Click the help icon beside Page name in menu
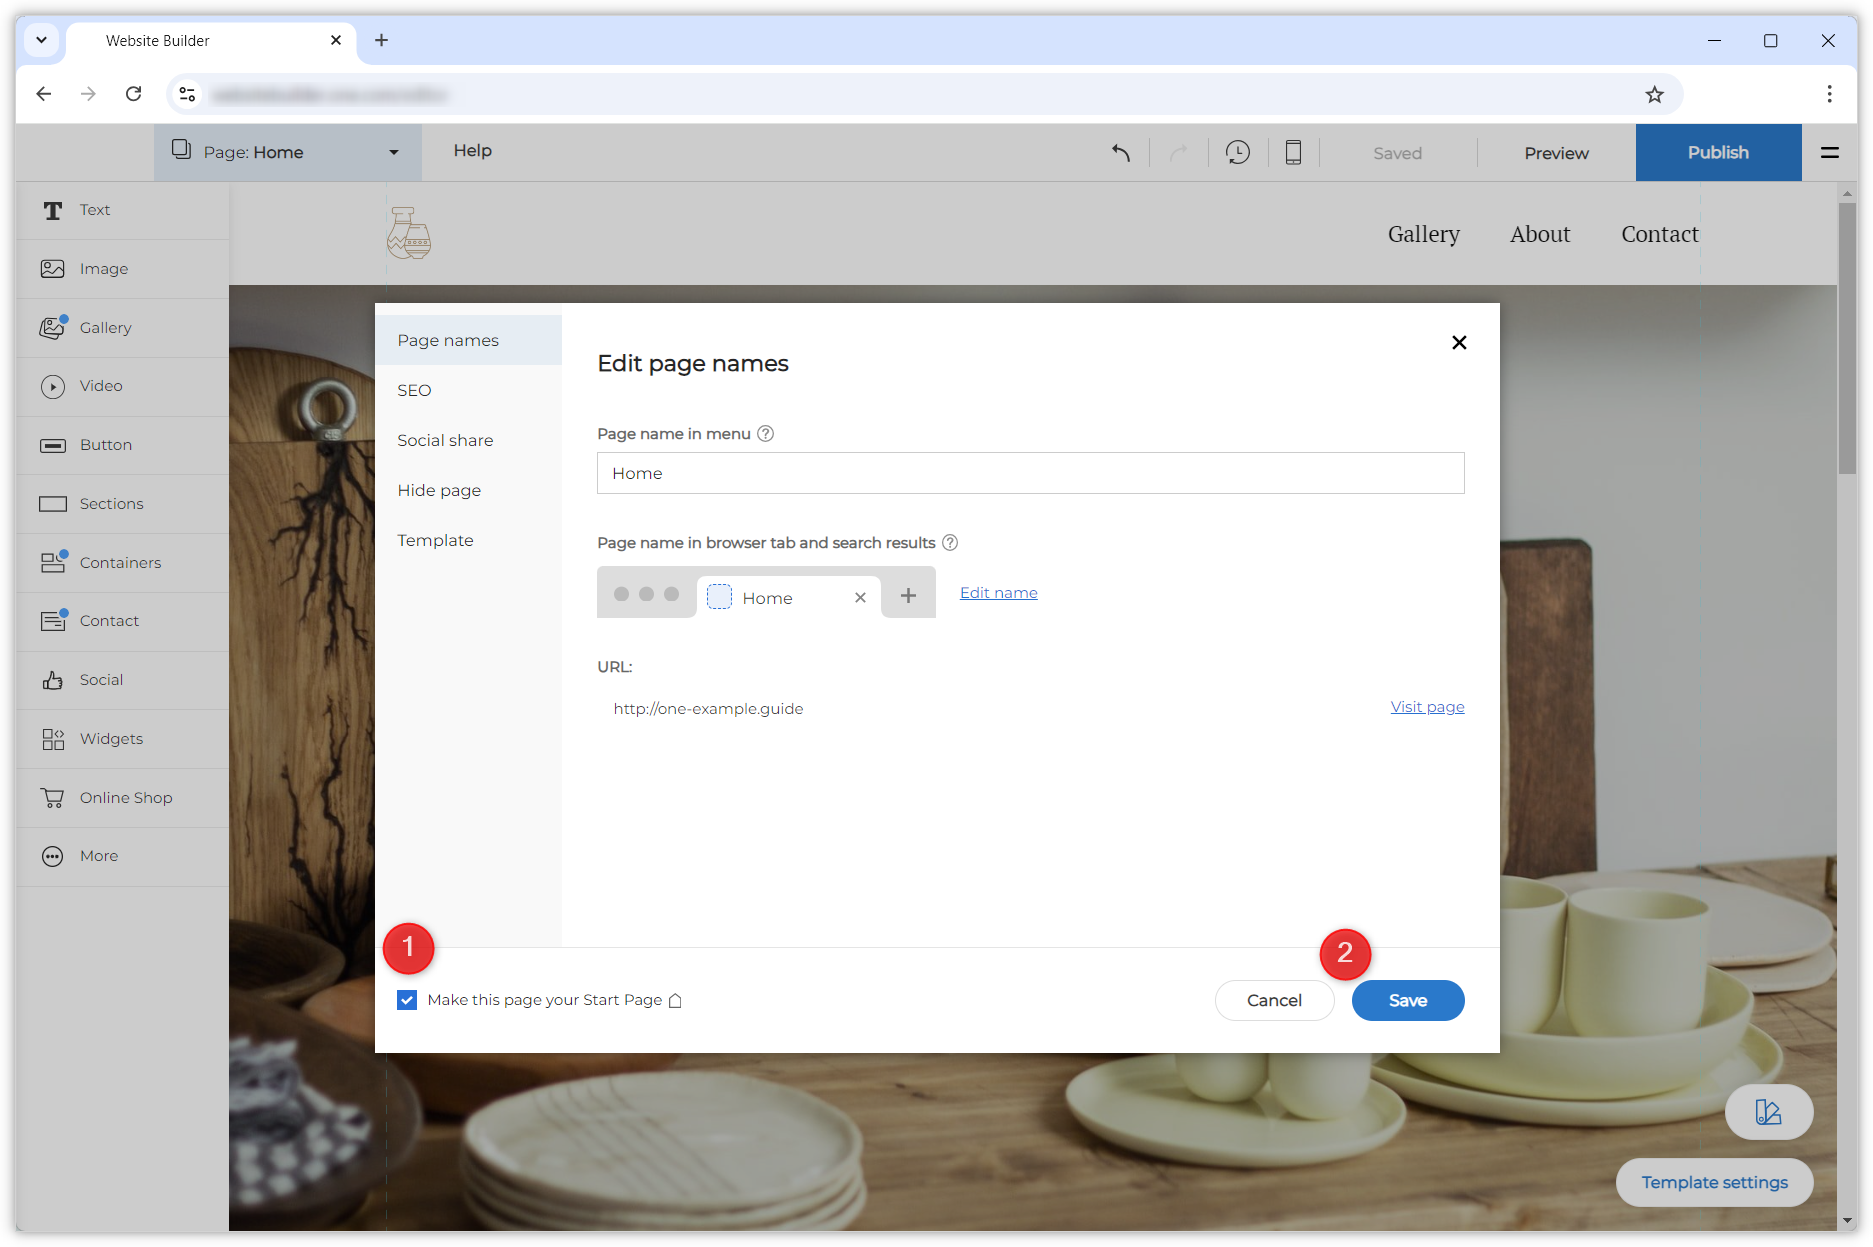Viewport: 1873px width, 1247px height. coord(765,434)
